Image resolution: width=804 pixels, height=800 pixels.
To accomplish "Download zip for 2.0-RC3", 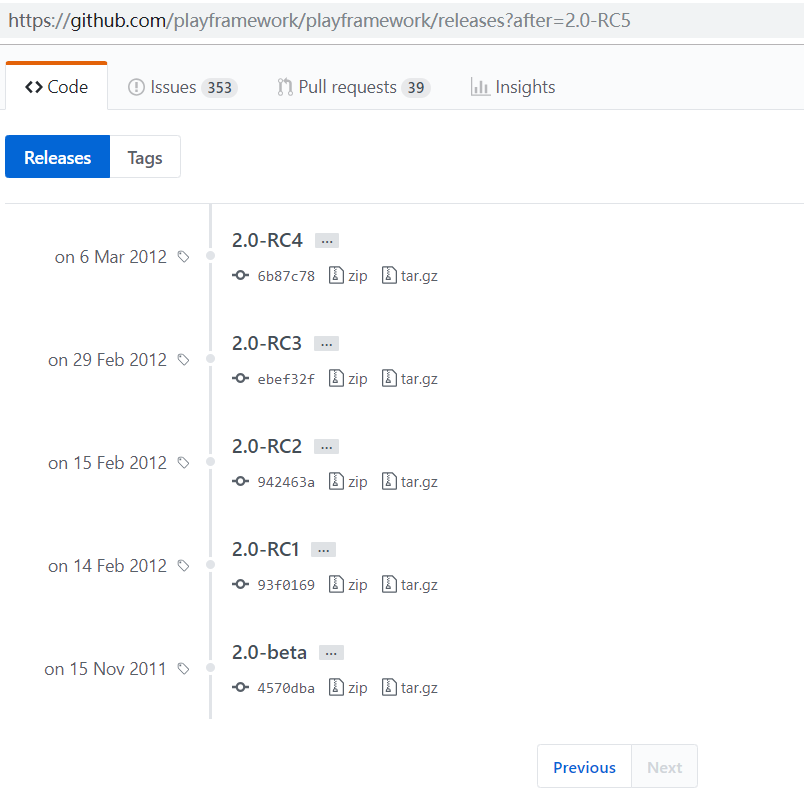I will 348,378.
